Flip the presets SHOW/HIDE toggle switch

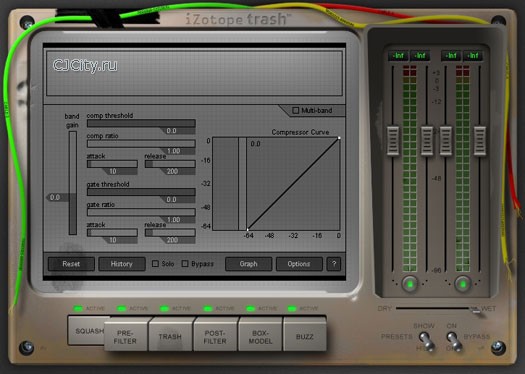click(x=427, y=341)
